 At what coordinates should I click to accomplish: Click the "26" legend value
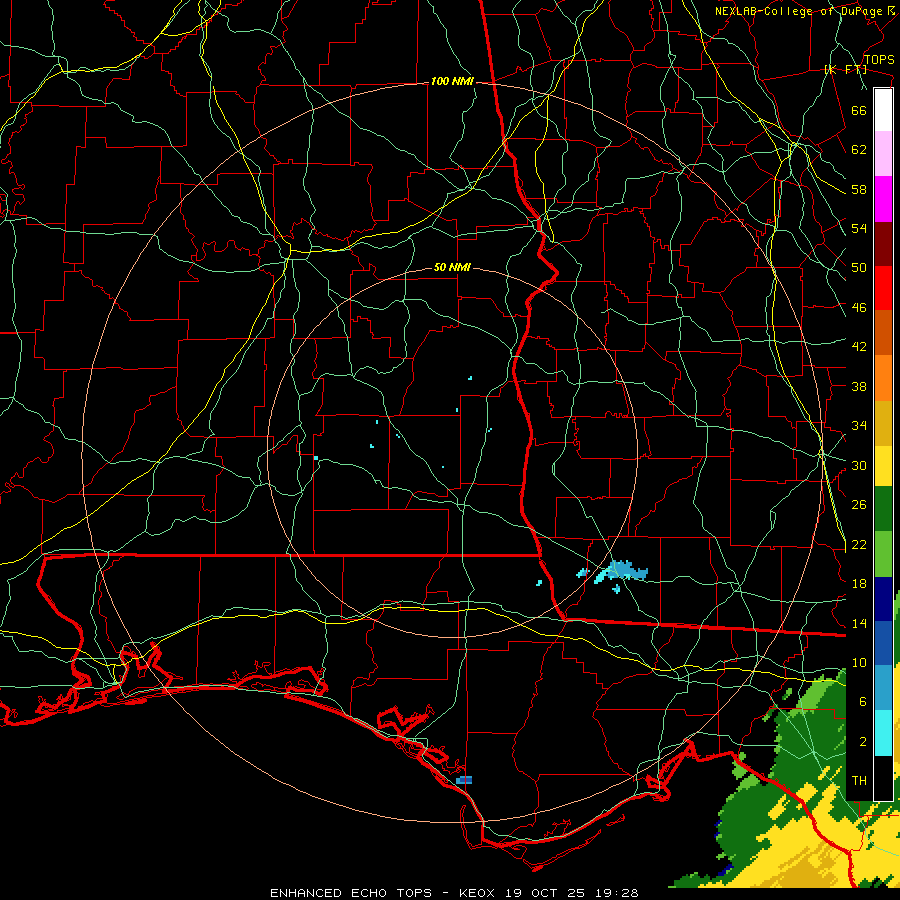859,505
